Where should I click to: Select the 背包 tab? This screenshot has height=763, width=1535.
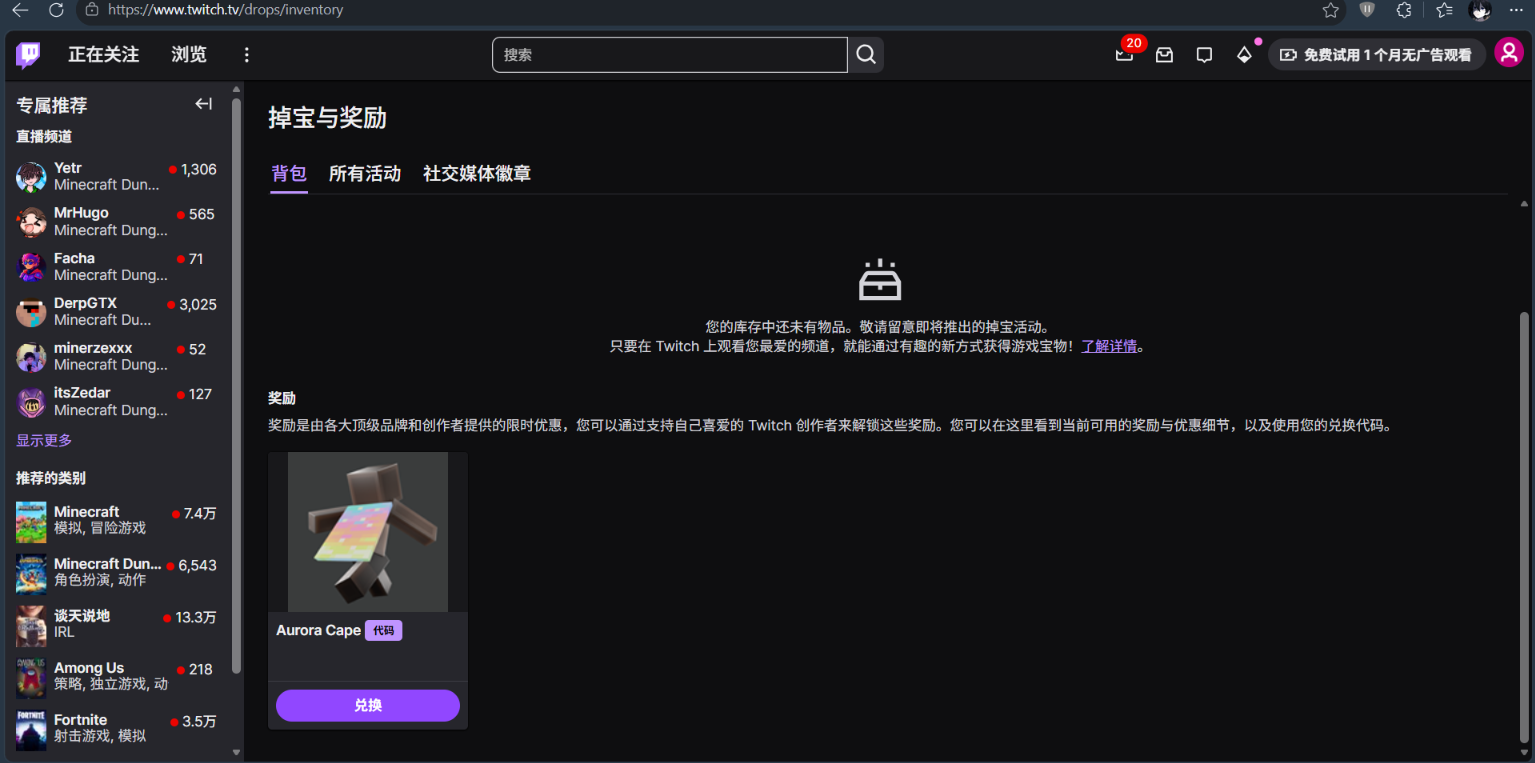click(289, 174)
